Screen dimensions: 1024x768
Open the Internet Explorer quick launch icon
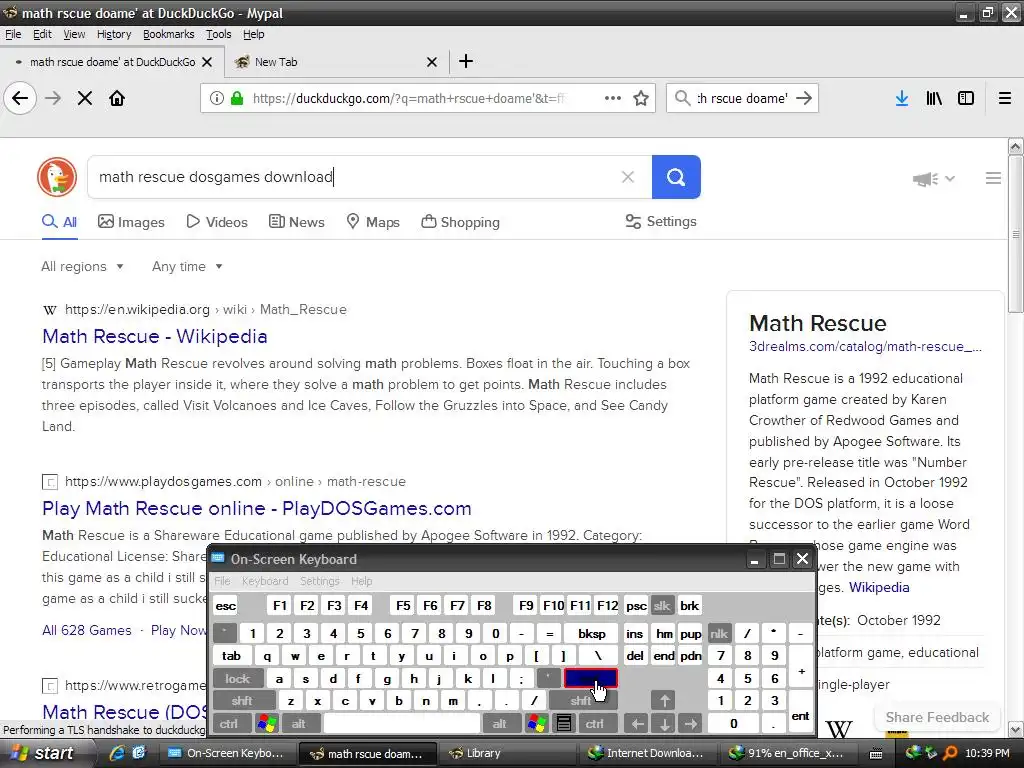(x=118, y=753)
